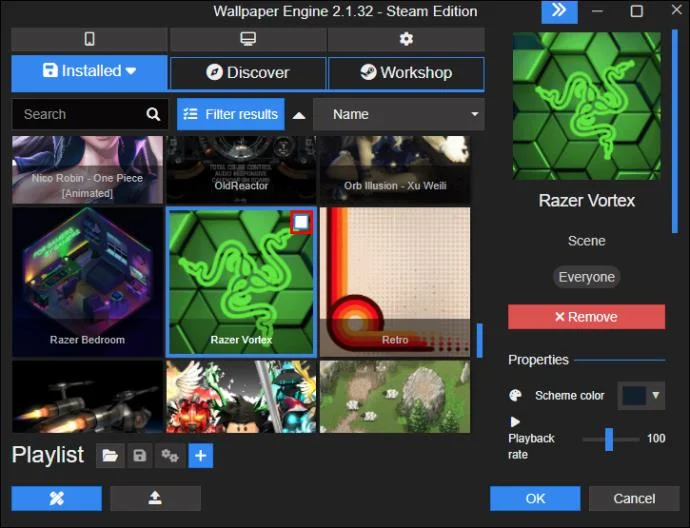Open Scheme color dropdown arrow
690x528 pixels.
(x=656, y=395)
